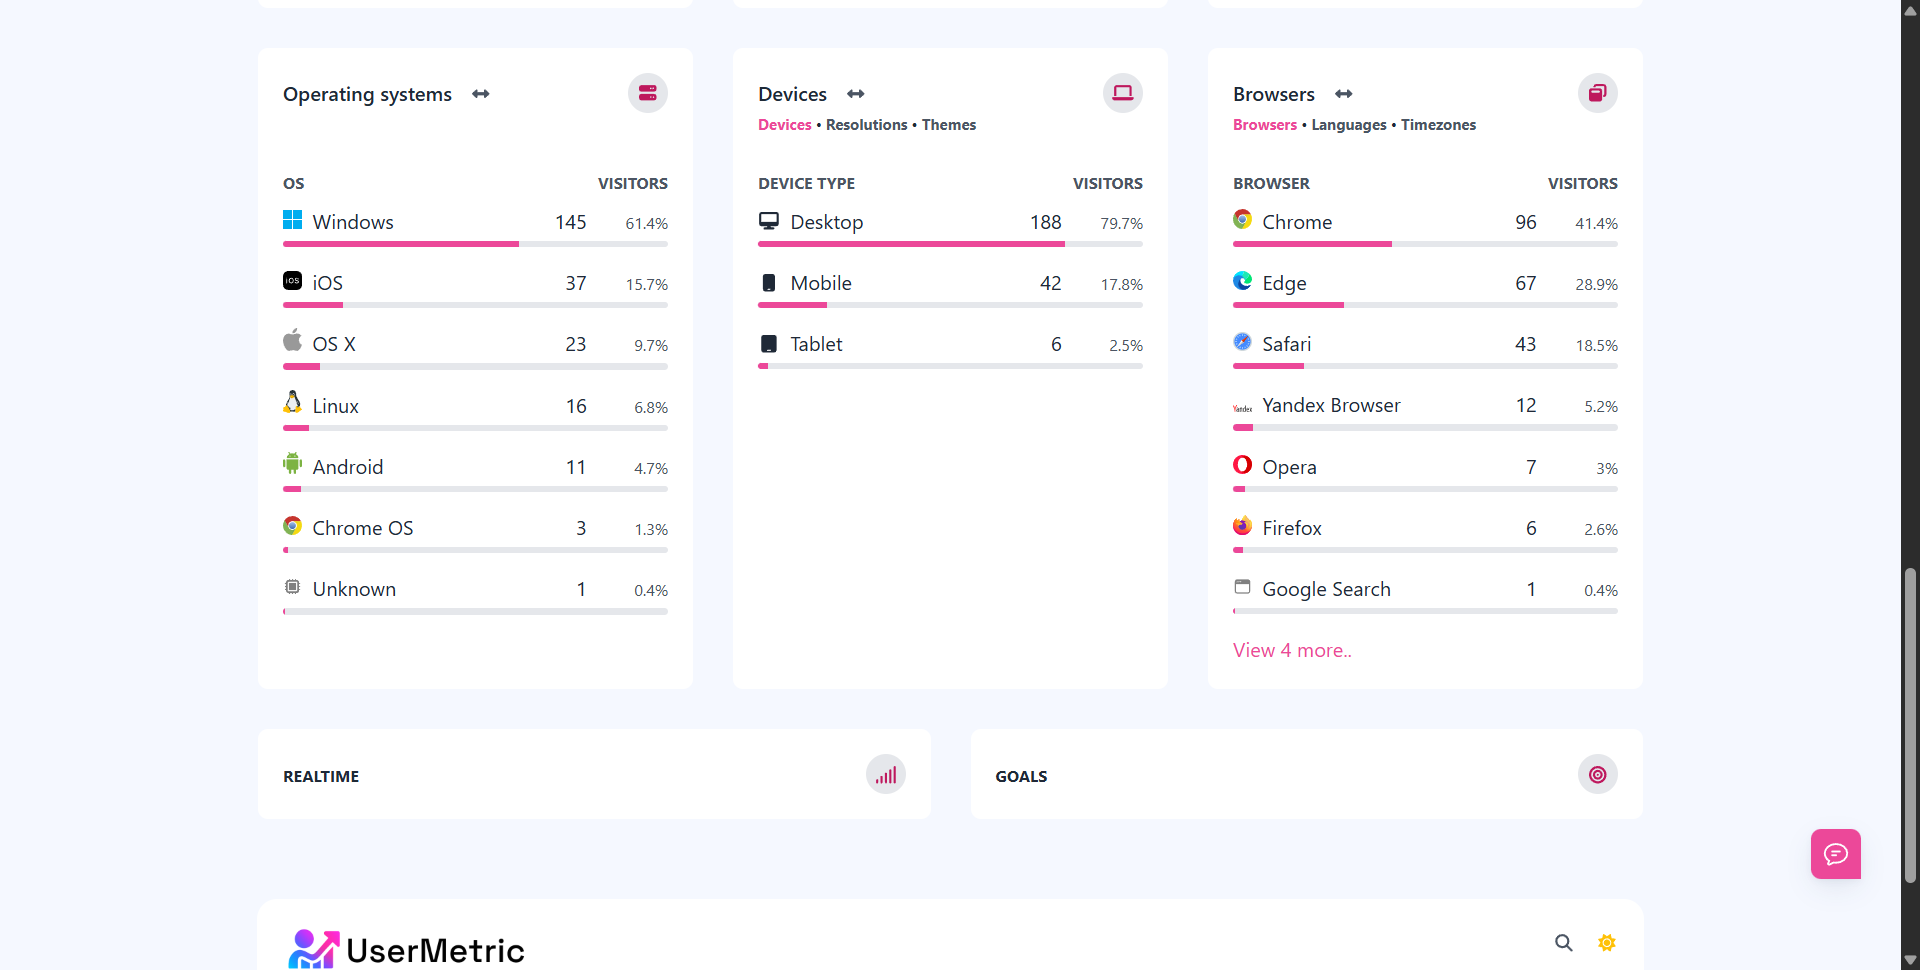Click the Yandex Browser name
This screenshot has height=970, width=1920.
[x=1331, y=405]
